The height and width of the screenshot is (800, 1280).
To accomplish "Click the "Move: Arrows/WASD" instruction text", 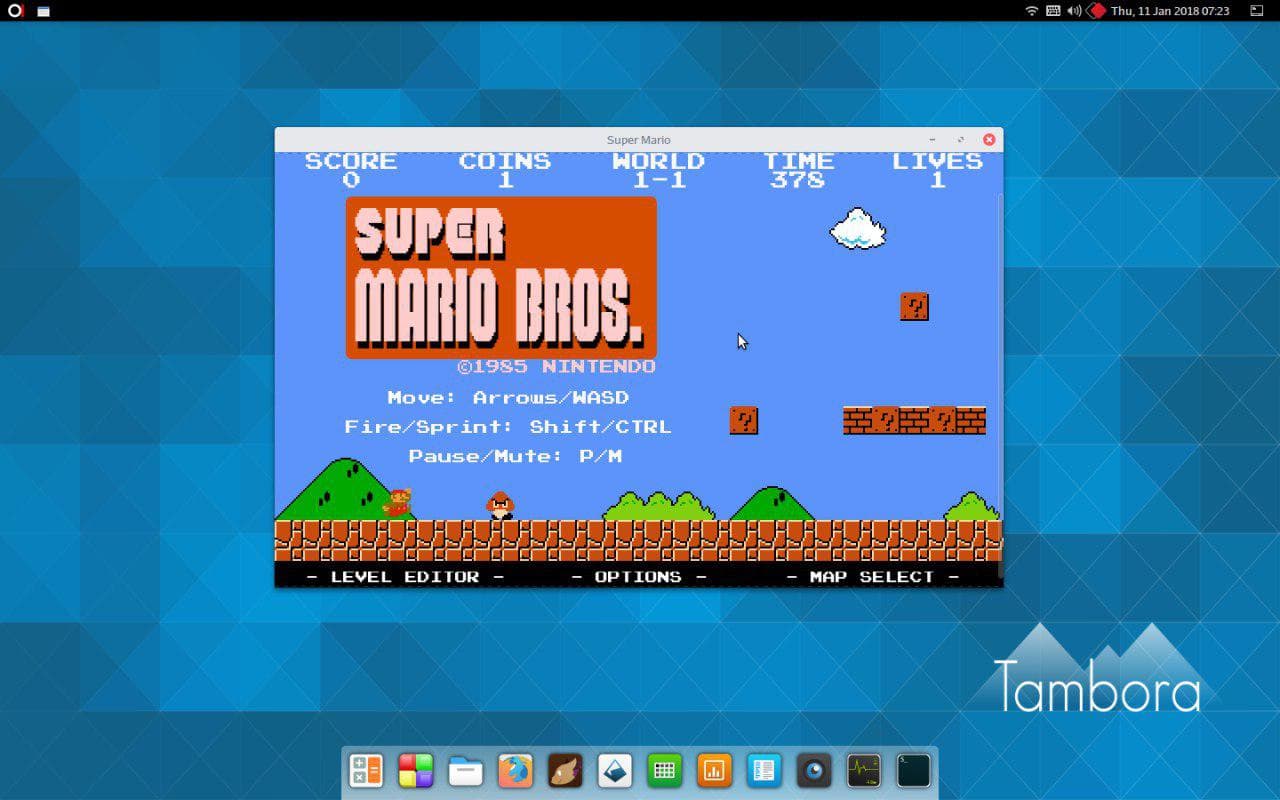I will click(x=508, y=397).
